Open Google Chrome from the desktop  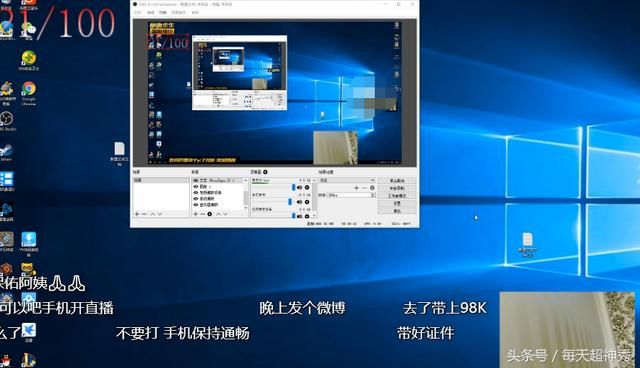coord(29,93)
